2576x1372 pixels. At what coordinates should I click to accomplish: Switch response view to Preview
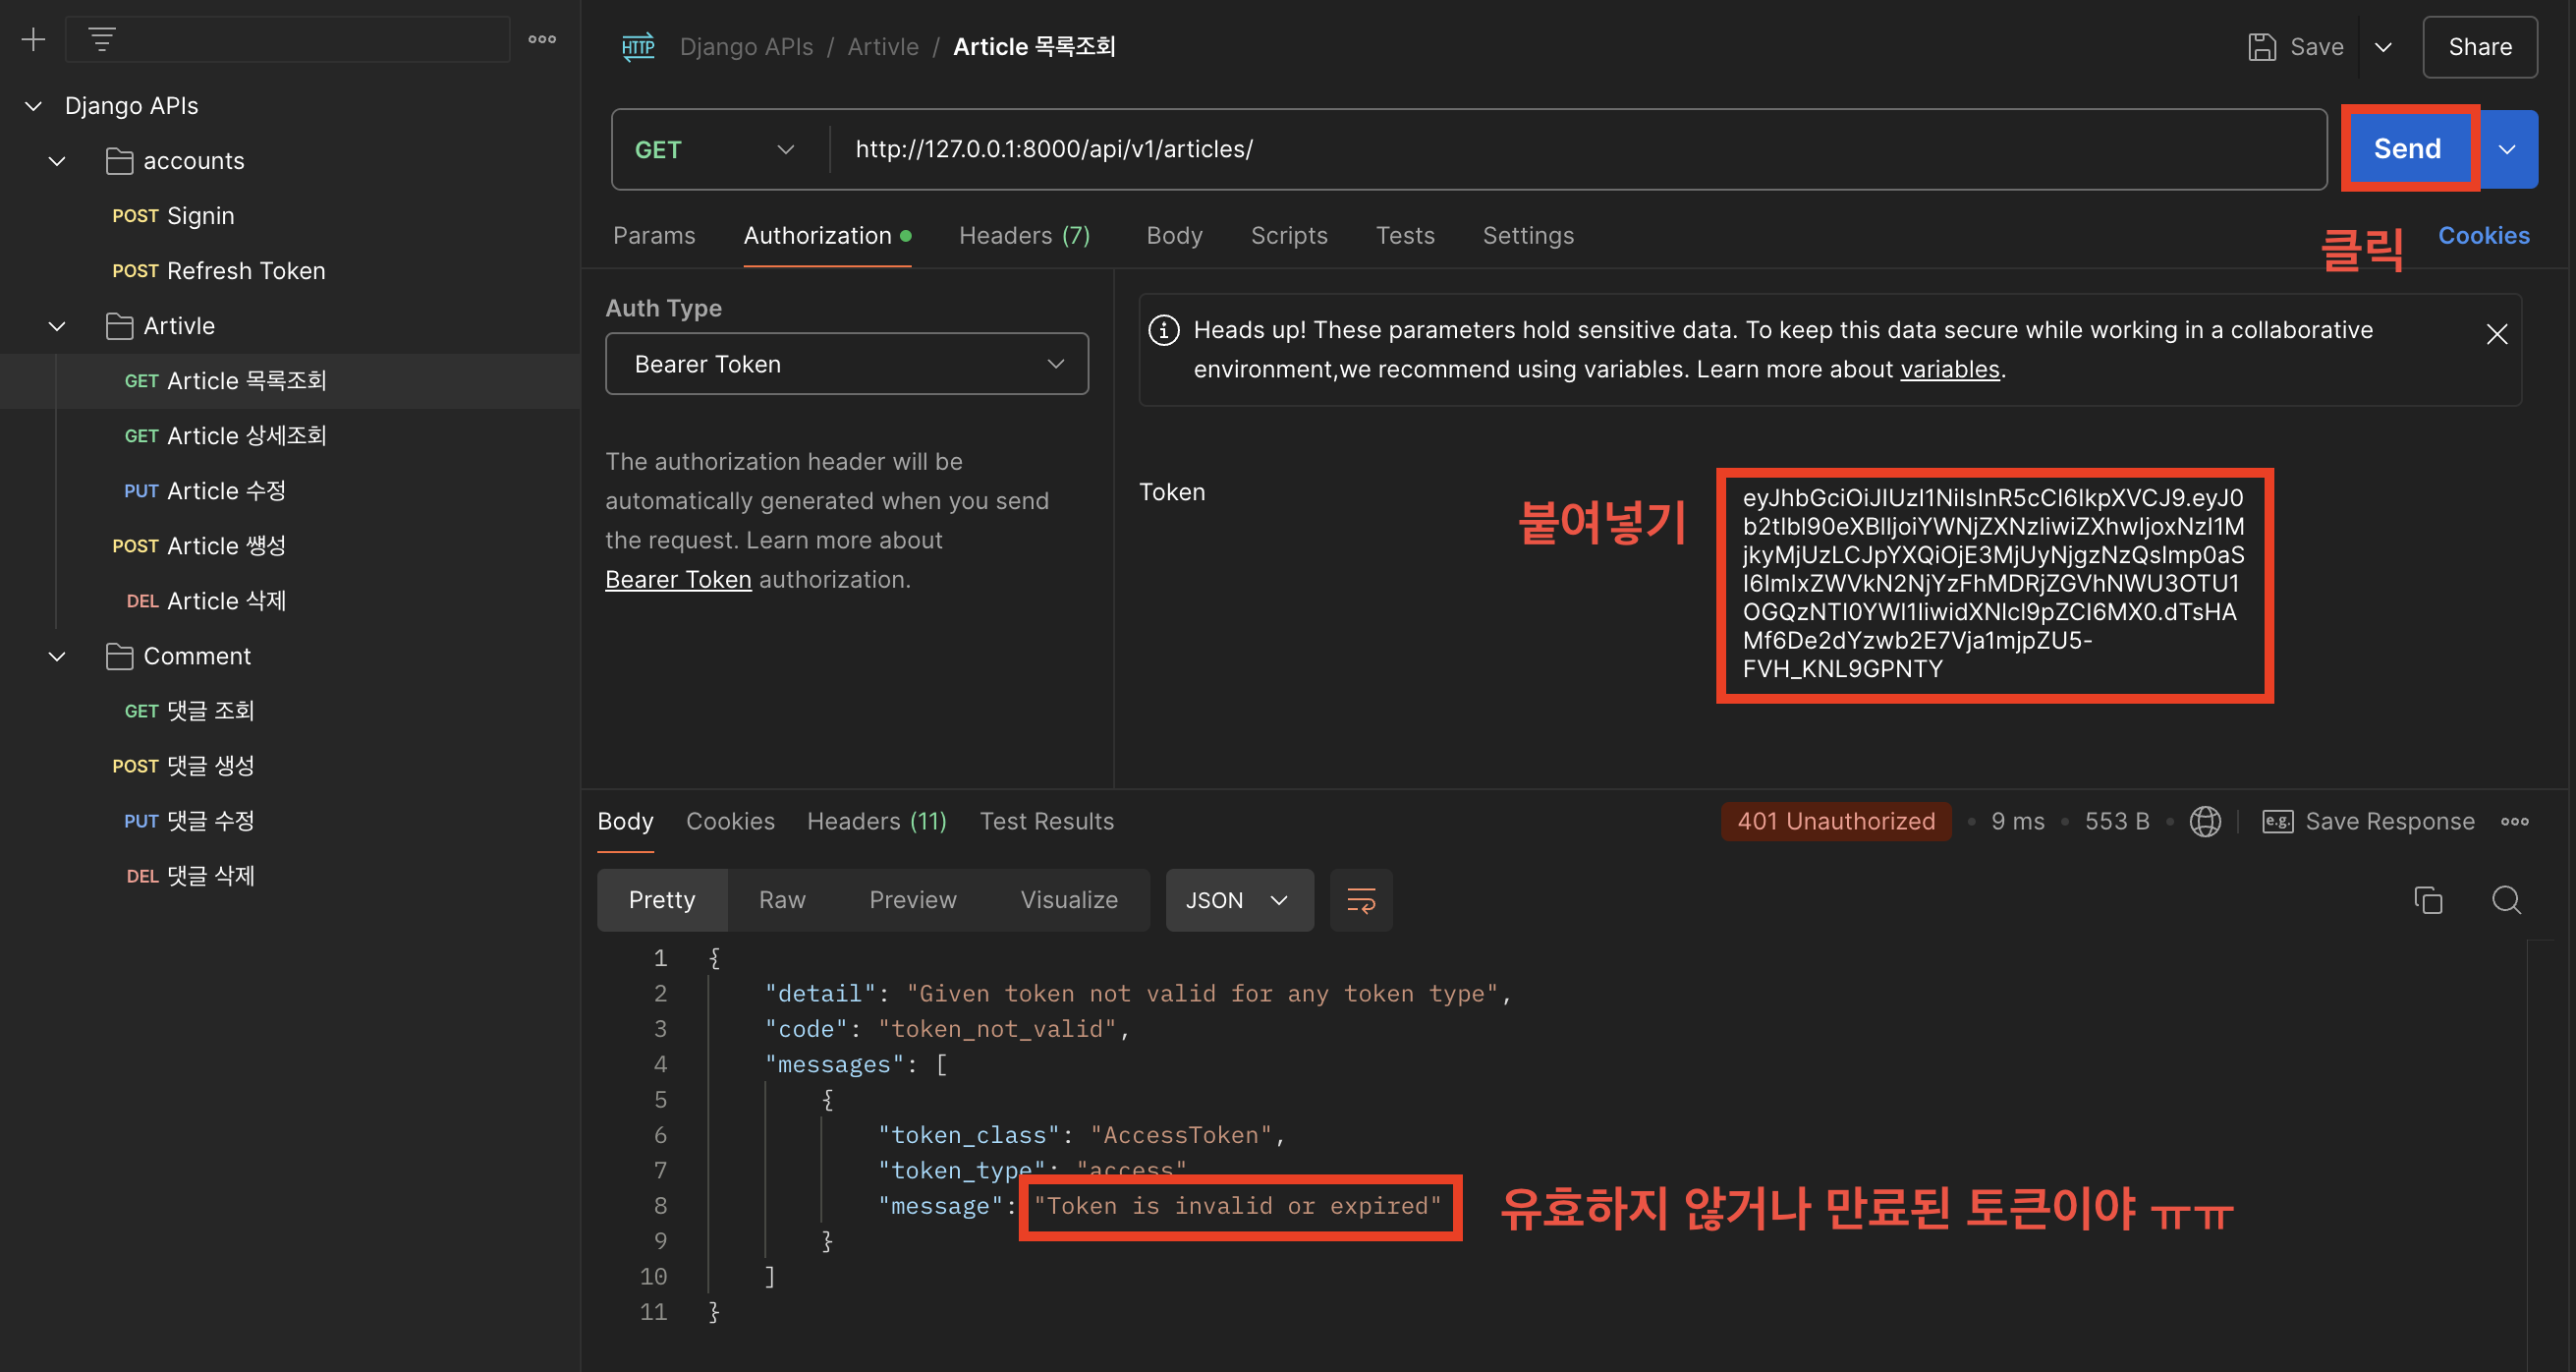[x=912, y=900]
